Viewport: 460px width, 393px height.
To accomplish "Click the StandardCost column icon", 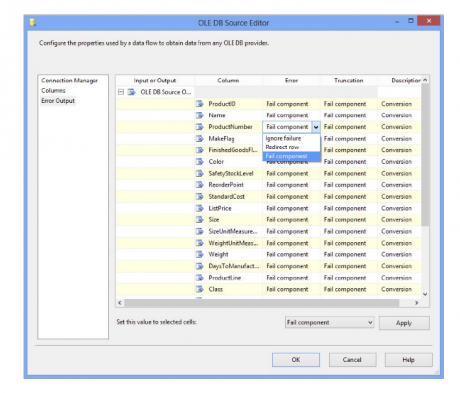I will (x=200, y=196).
